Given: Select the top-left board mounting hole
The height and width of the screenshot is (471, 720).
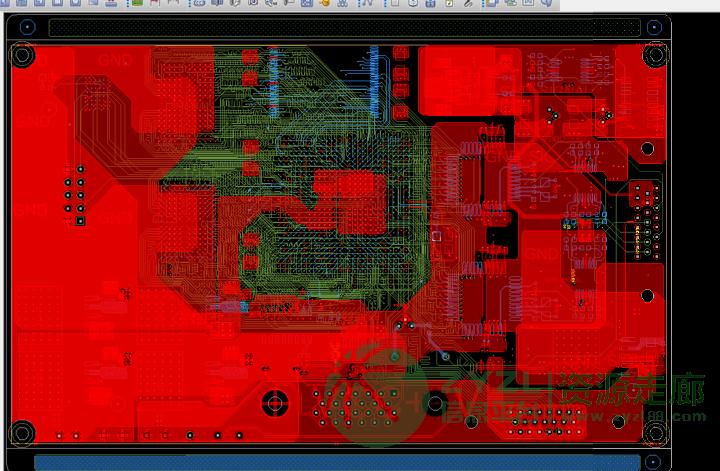Looking at the screenshot, I should click(x=22, y=55).
